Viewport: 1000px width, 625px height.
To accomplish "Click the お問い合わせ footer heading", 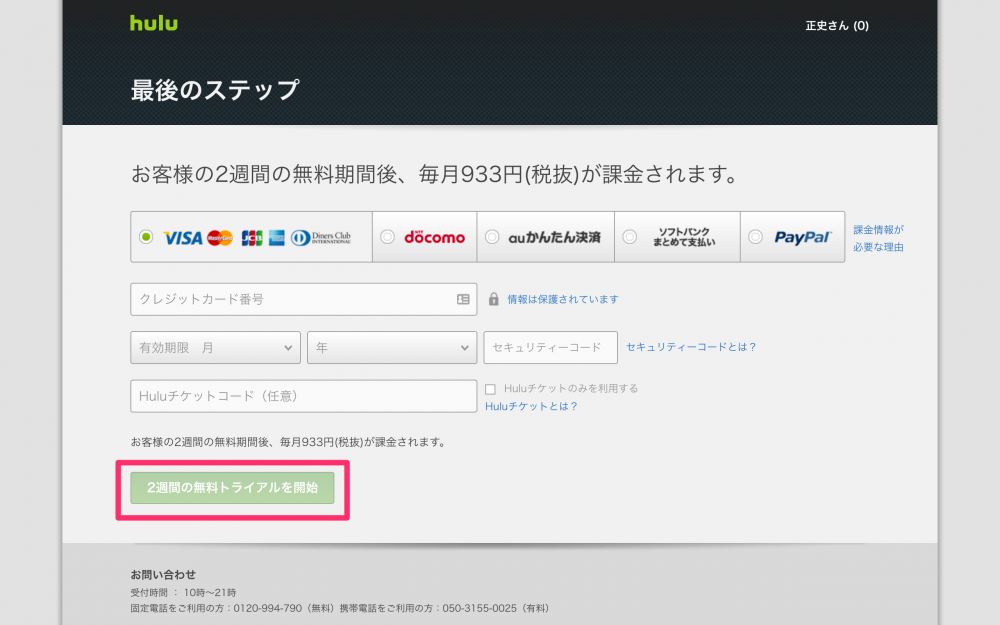I will (163, 574).
